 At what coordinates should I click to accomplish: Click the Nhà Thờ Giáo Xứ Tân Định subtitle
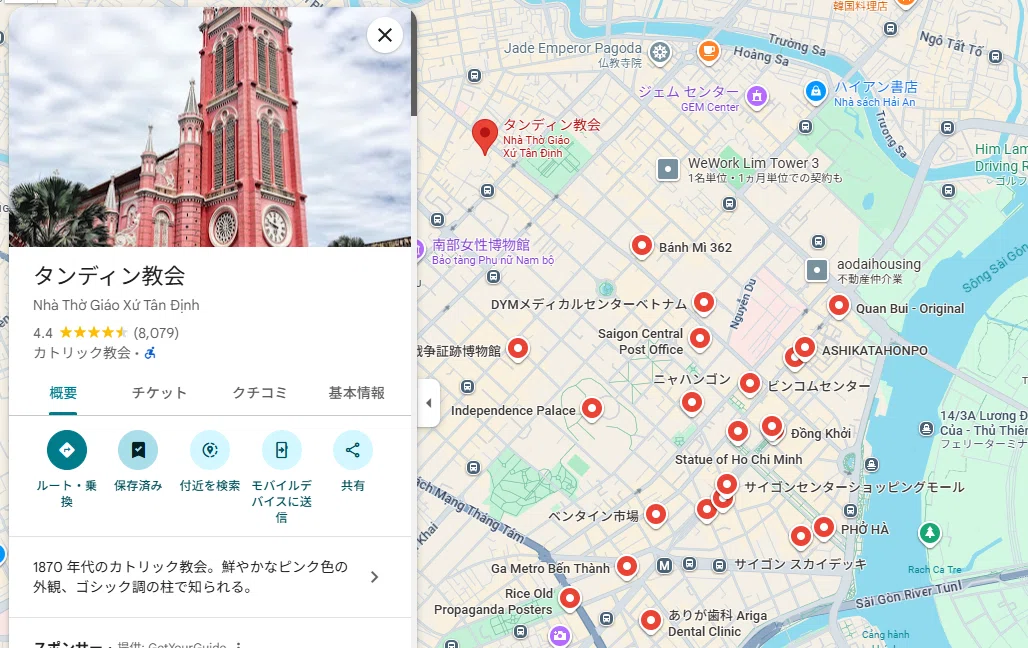tap(116, 305)
